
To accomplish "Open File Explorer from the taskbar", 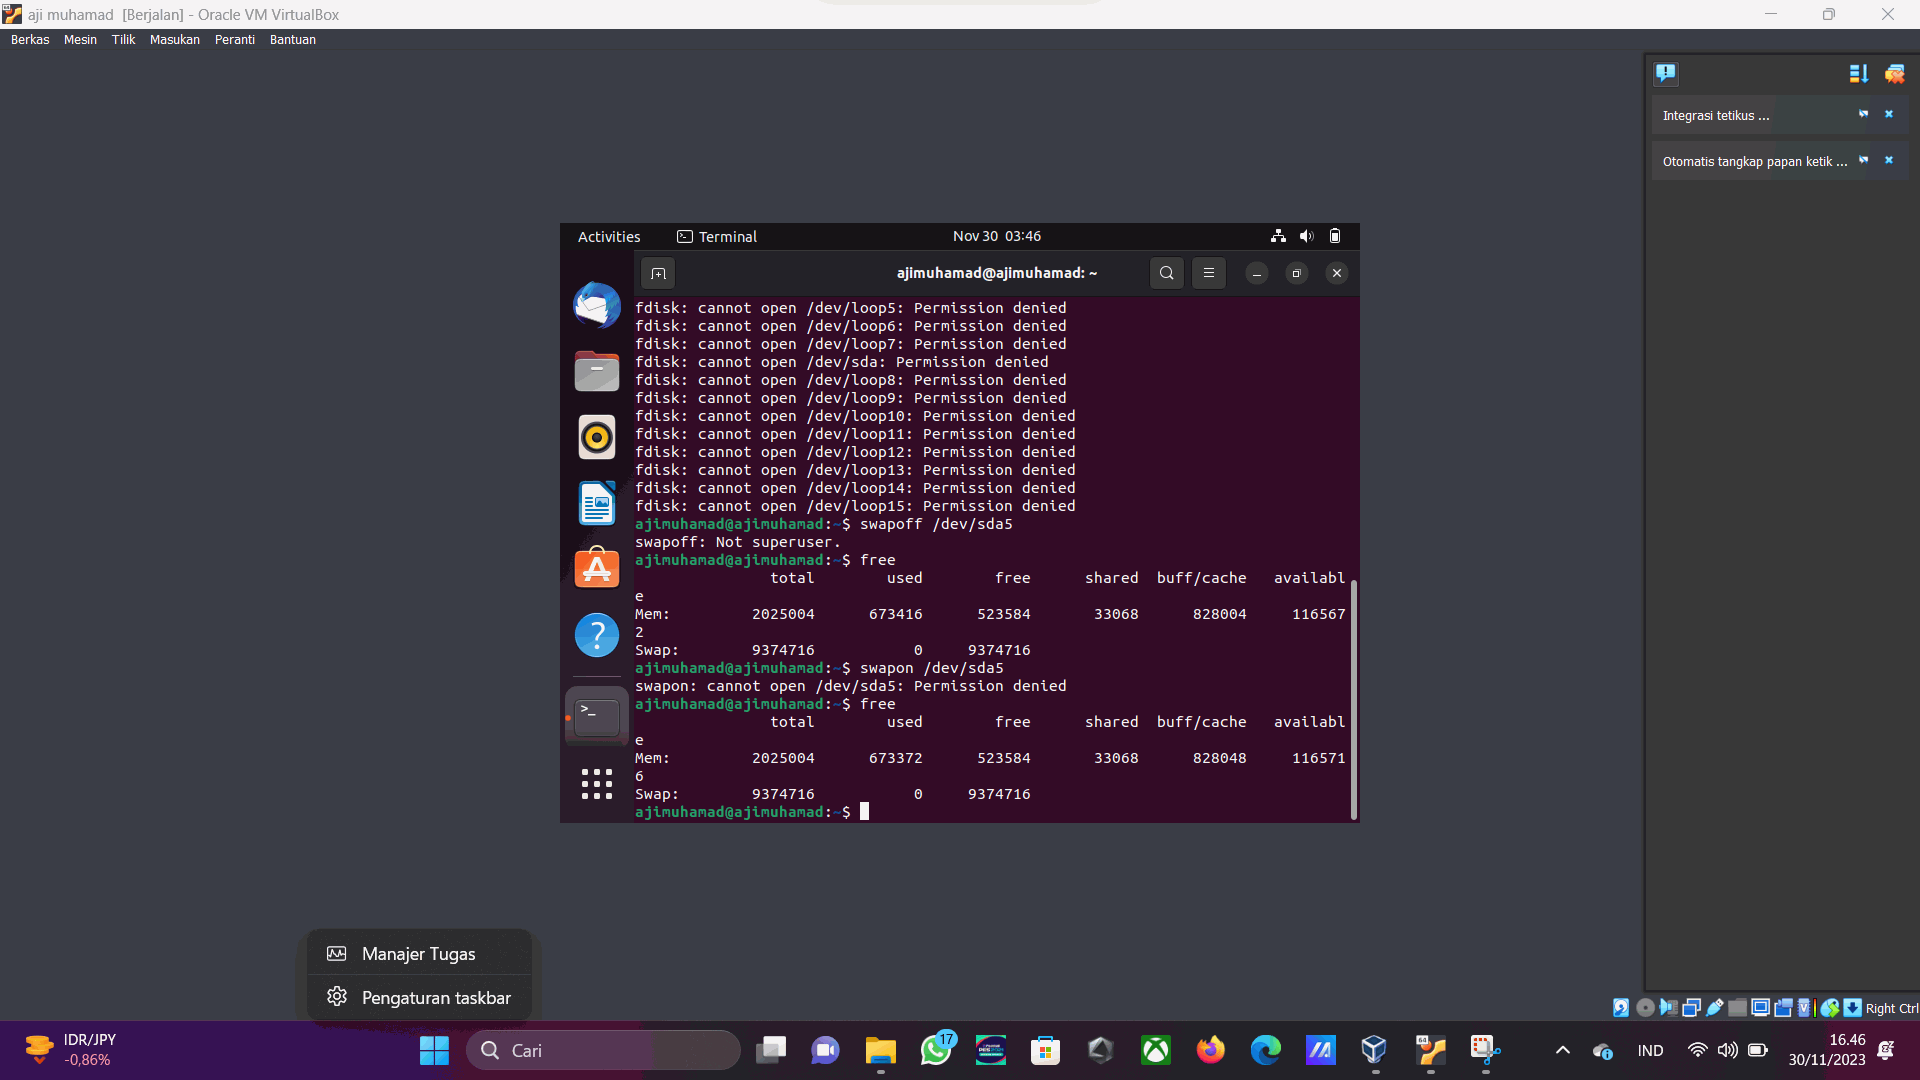I will tap(881, 1050).
